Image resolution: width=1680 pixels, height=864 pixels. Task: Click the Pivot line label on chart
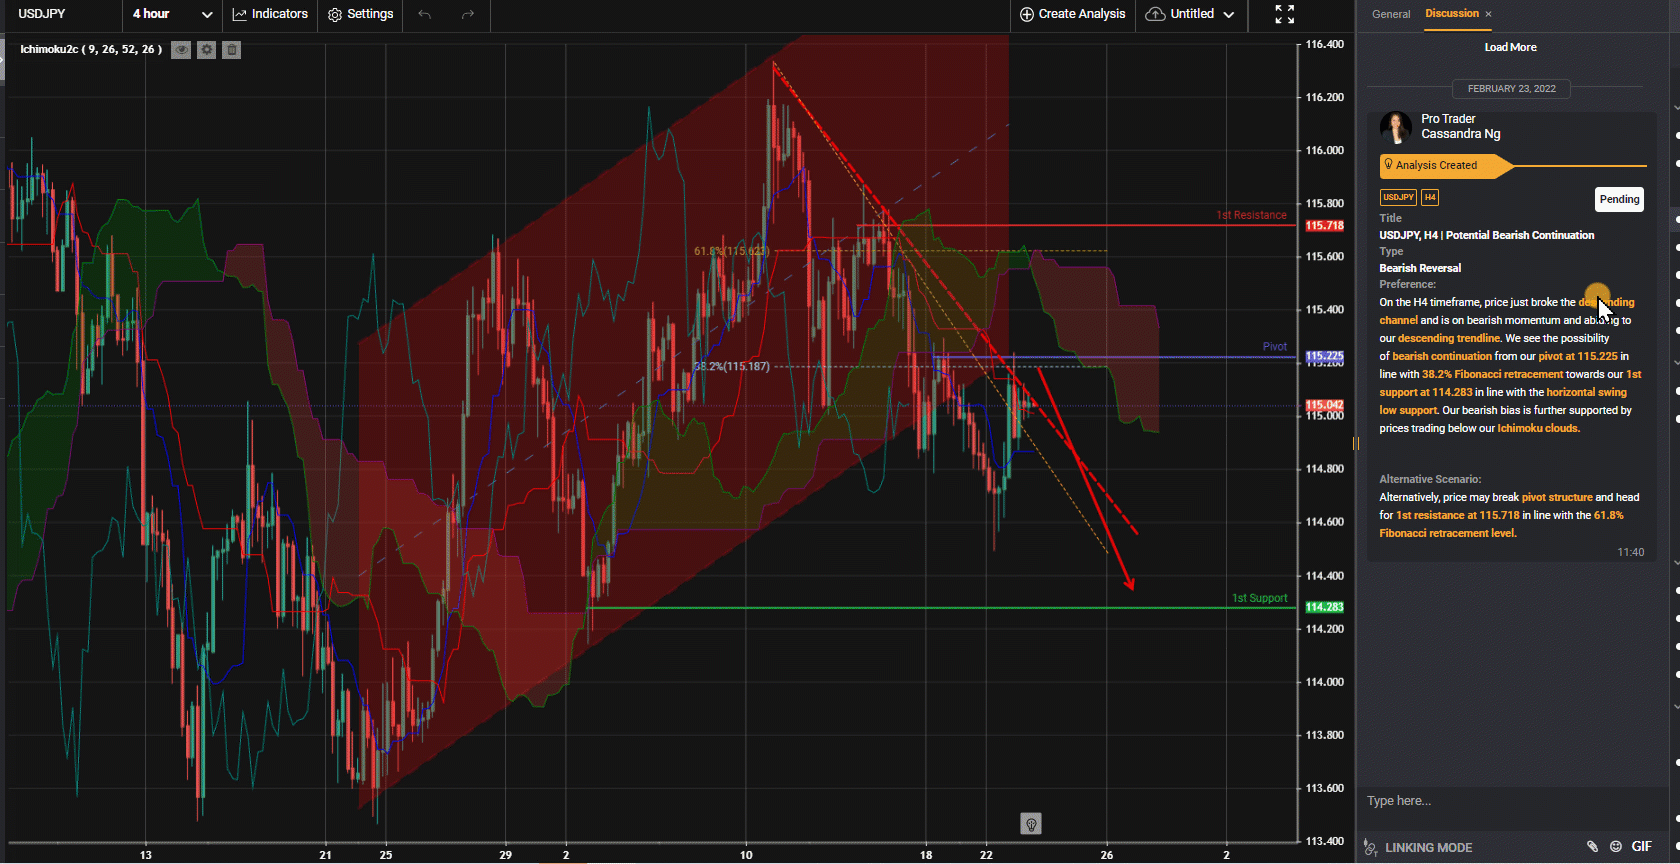click(1275, 347)
